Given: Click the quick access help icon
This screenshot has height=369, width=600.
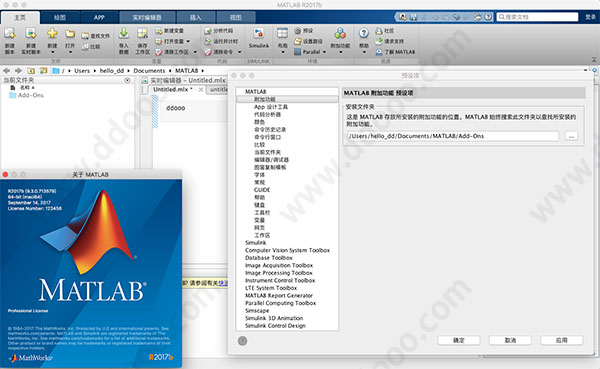Looking at the screenshot, I should [488, 17].
